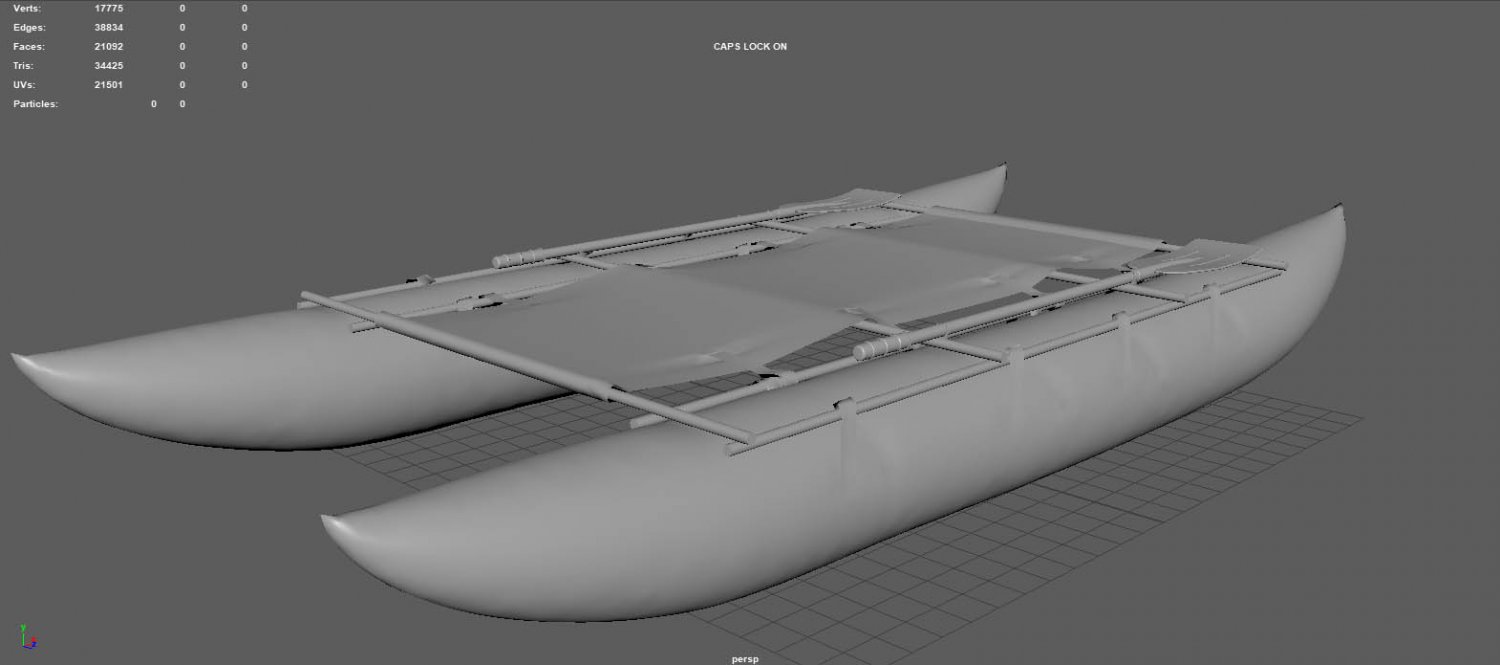Click the Edges count in the poly HUD

tap(110, 27)
